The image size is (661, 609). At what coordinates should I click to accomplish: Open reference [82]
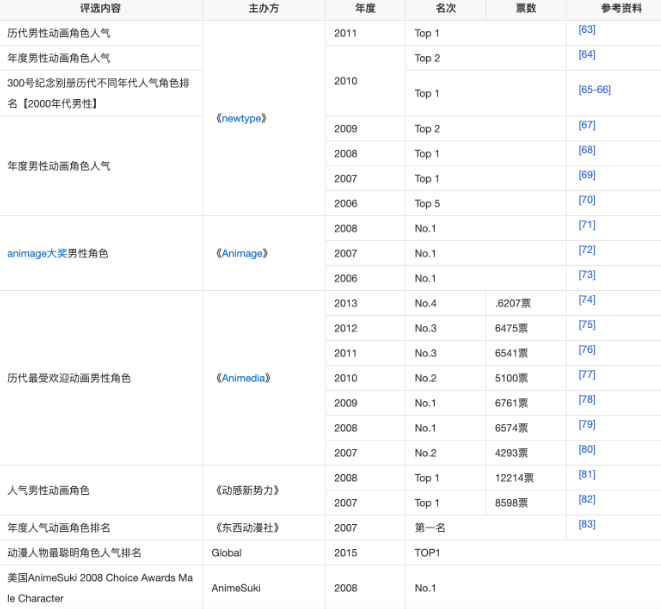tap(587, 499)
